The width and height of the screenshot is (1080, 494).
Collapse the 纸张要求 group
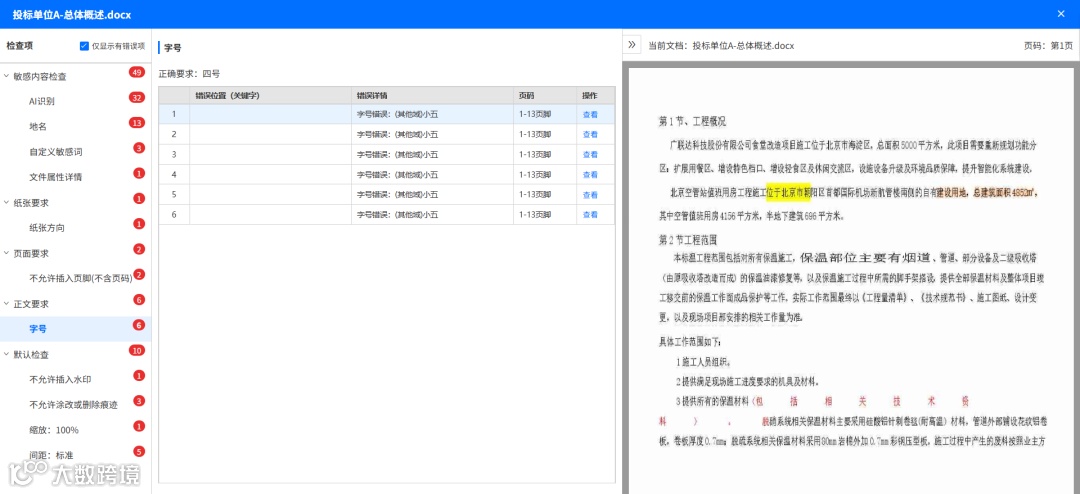tap(7, 203)
